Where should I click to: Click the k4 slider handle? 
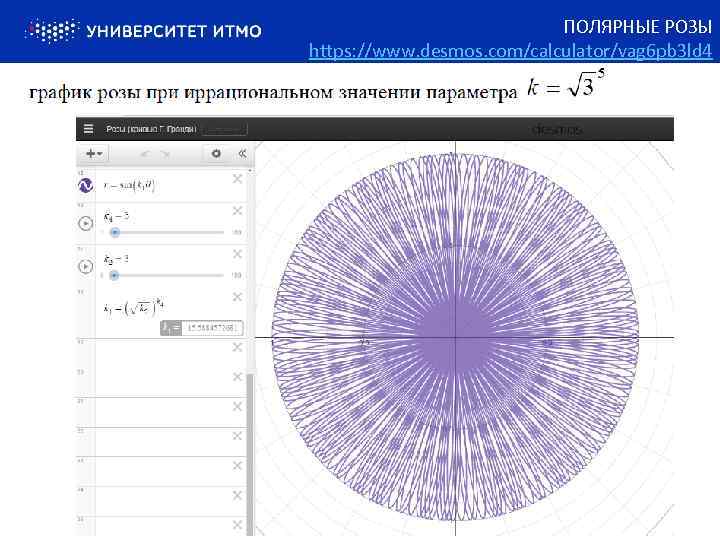pos(115,232)
